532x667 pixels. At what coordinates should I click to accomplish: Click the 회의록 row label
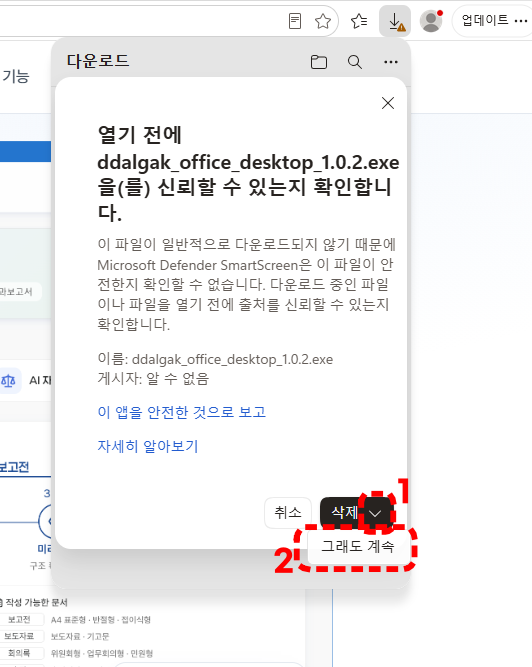click(19, 653)
